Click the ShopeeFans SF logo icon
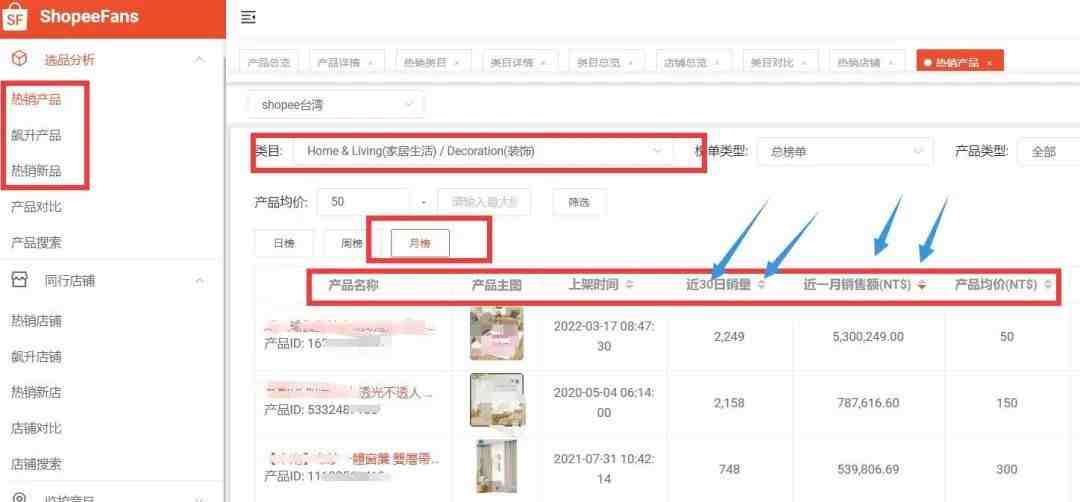1080x502 pixels. tap(15, 17)
